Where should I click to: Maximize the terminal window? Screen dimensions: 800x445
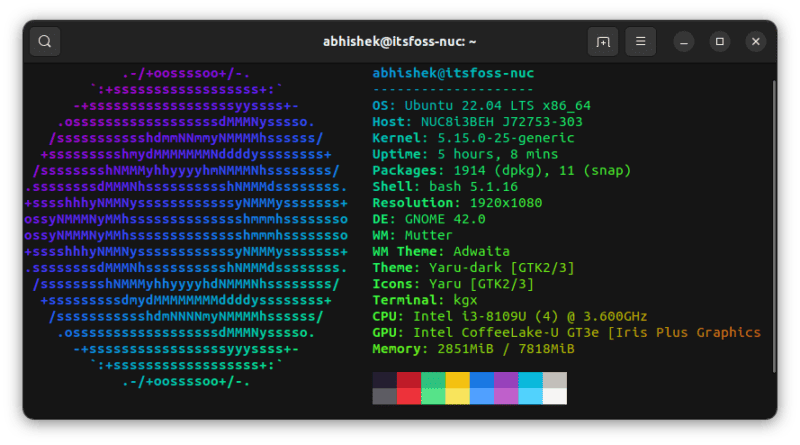(719, 42)
